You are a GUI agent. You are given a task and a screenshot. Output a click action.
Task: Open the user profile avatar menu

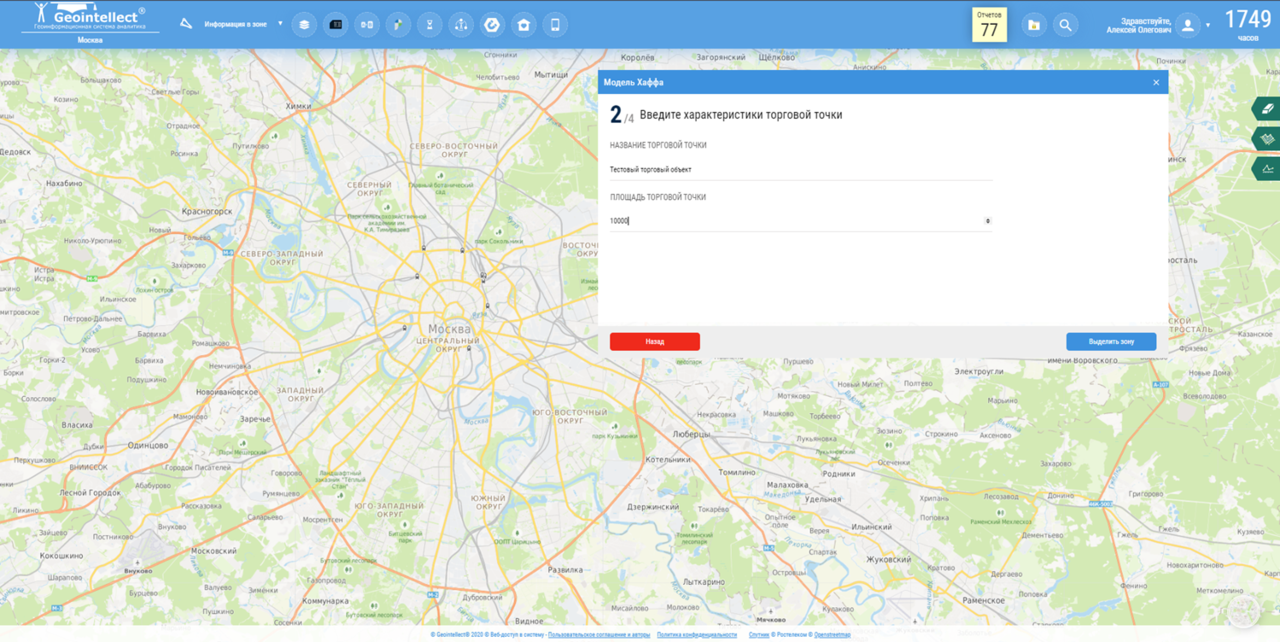pos(1188,25)
